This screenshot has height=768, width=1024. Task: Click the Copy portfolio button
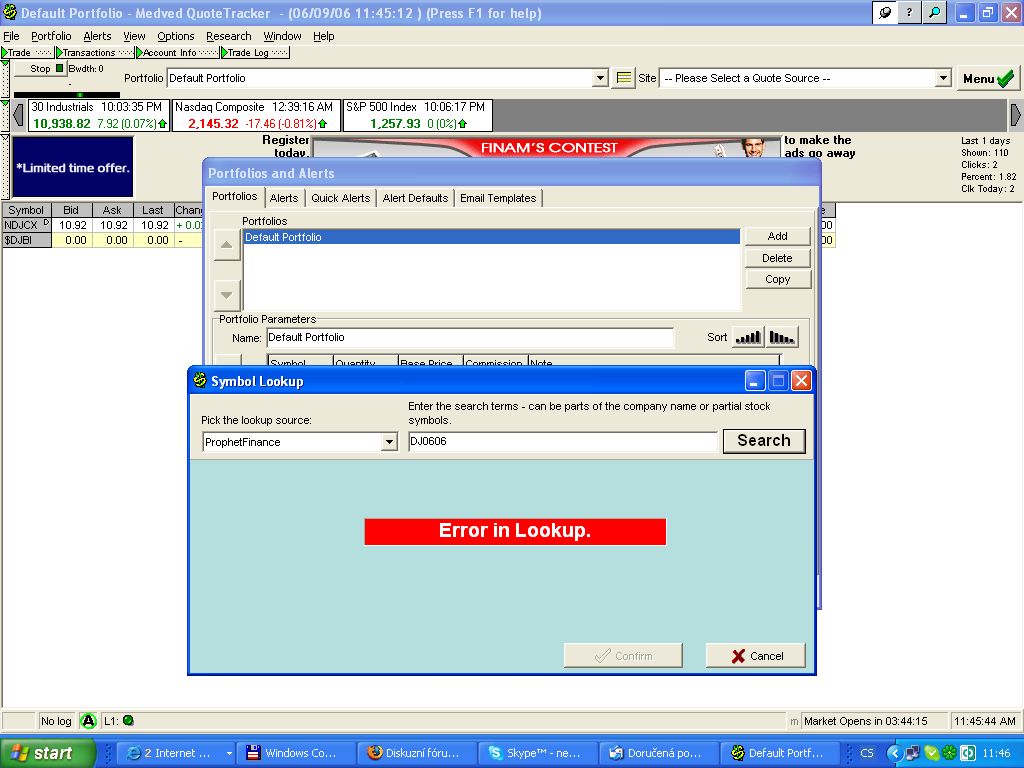click(x=777, y=279)
